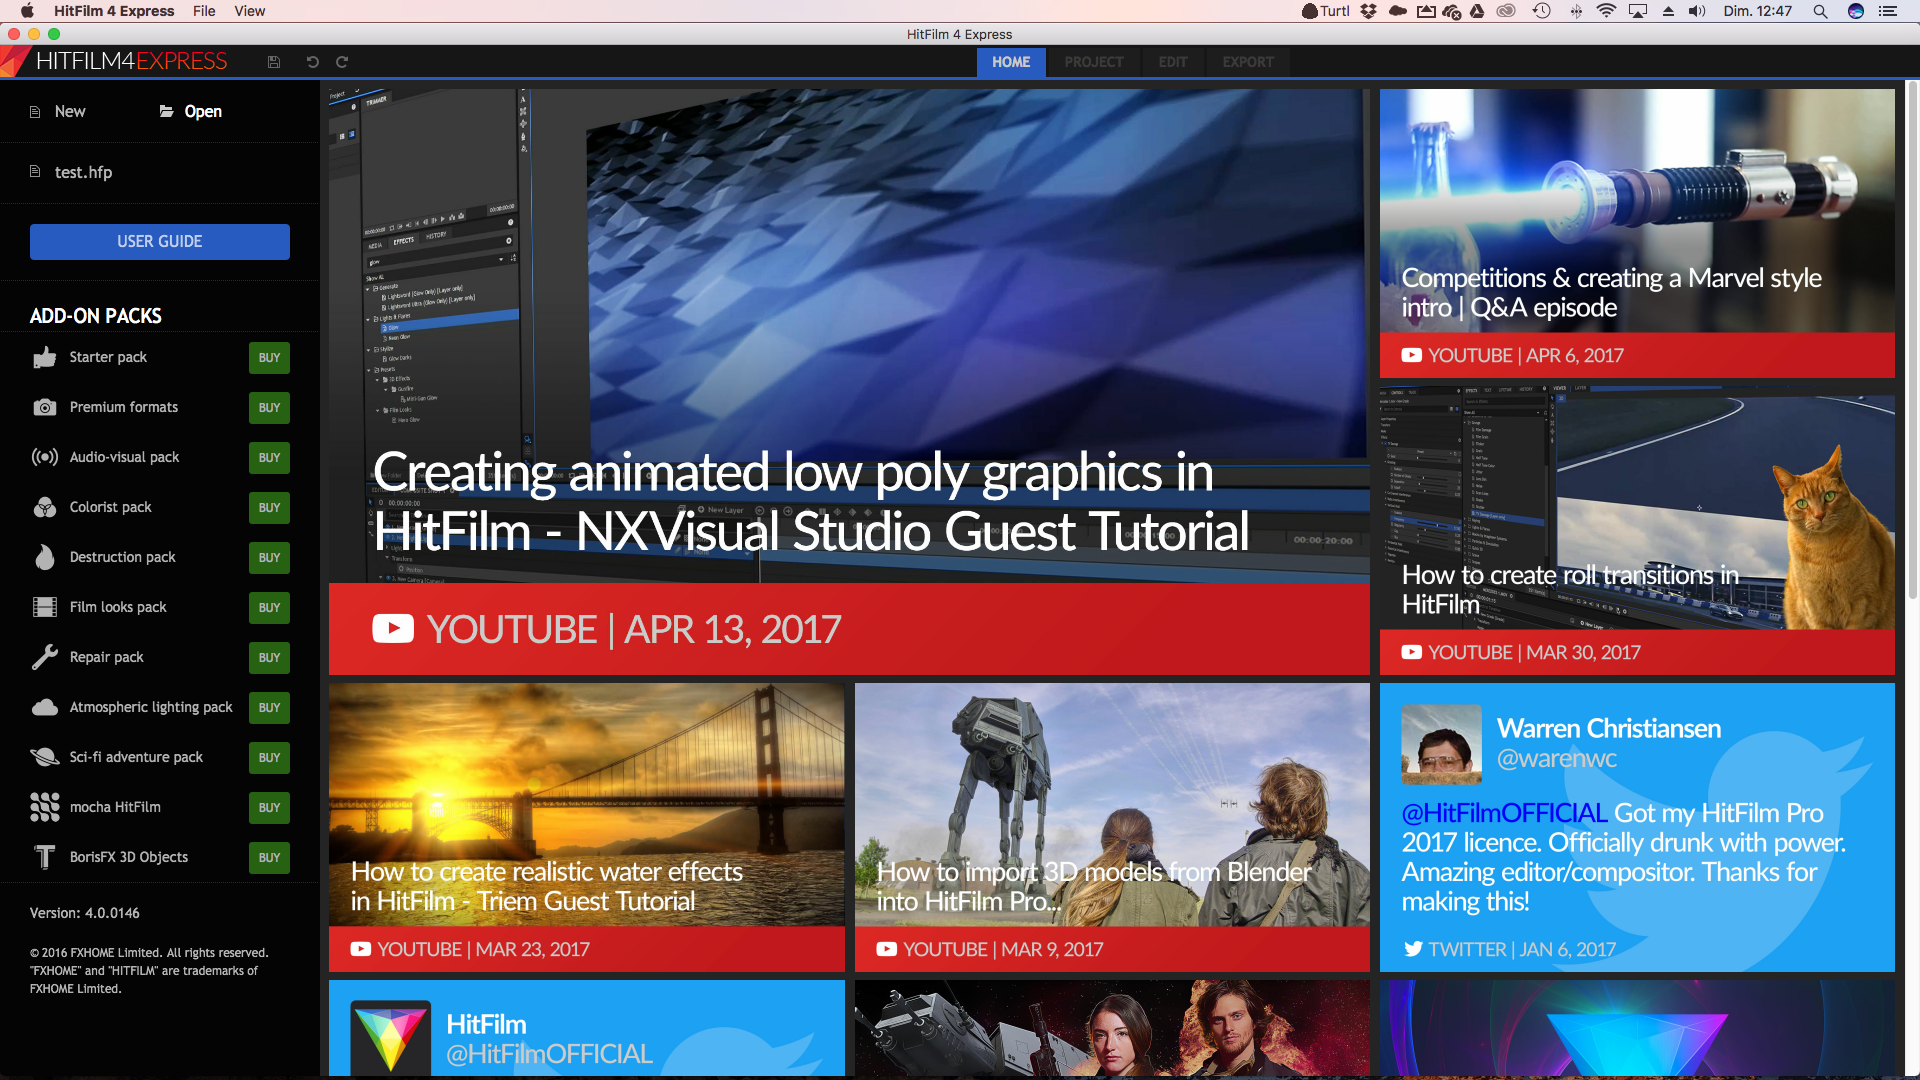This screenshot has width=1920, height=1080.
Task: Click the Film looks pack filmstrip icon
Action: click(45, 607)
